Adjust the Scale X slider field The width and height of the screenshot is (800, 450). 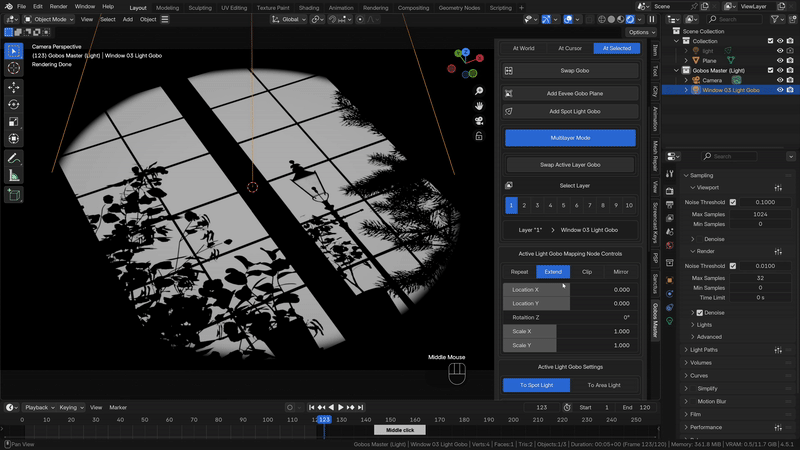(x=570, y=331)
